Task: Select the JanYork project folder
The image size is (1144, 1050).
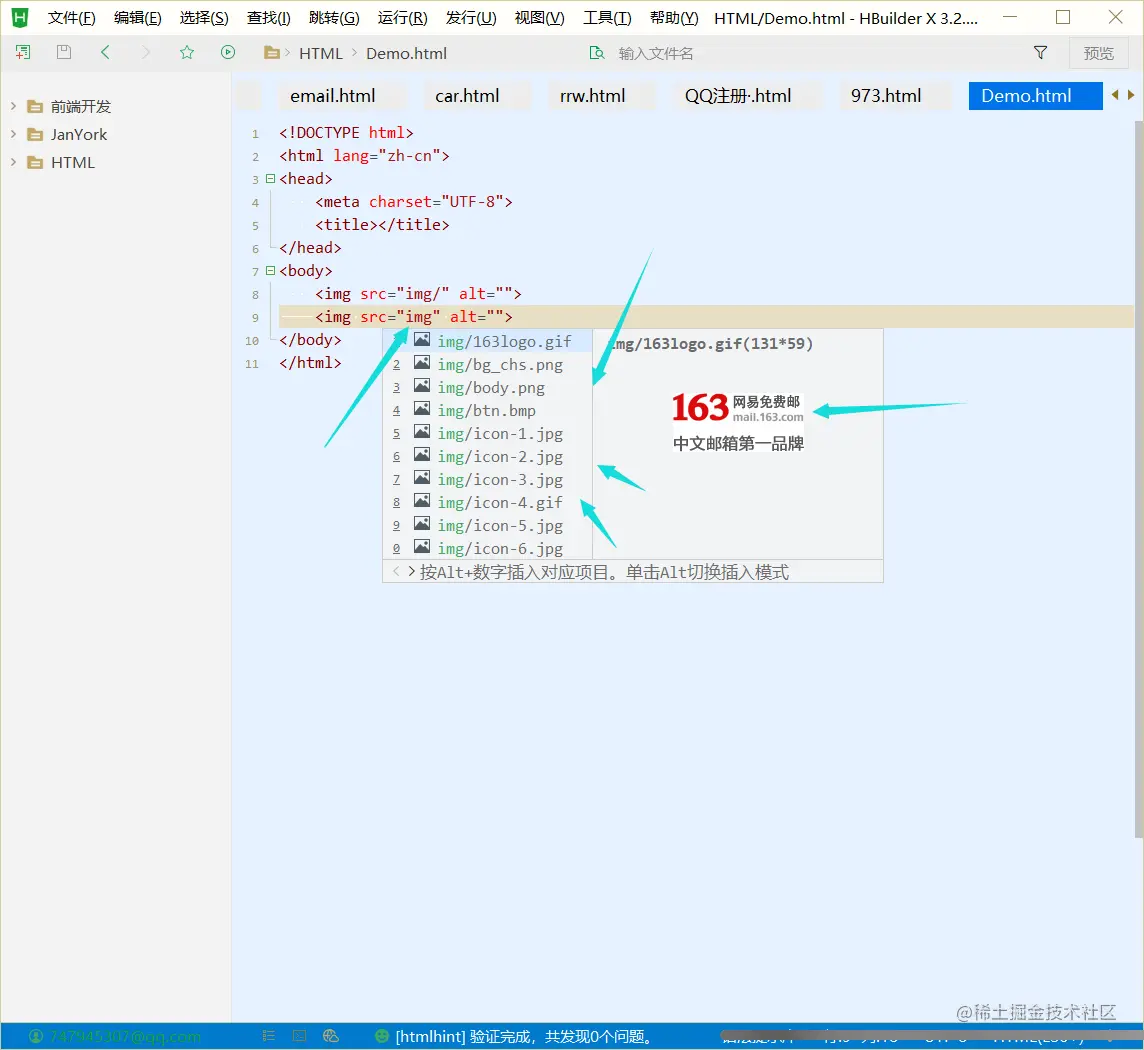Action: click(79, 134)
